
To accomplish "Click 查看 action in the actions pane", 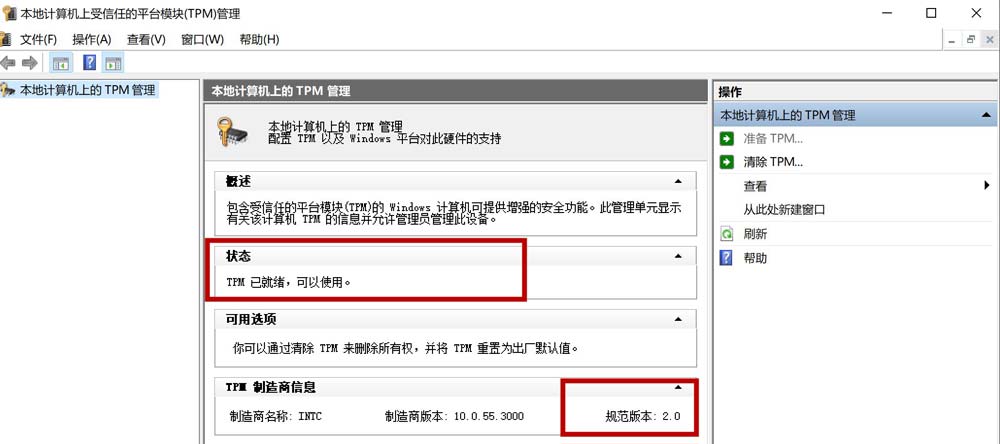I will (755, 186).
